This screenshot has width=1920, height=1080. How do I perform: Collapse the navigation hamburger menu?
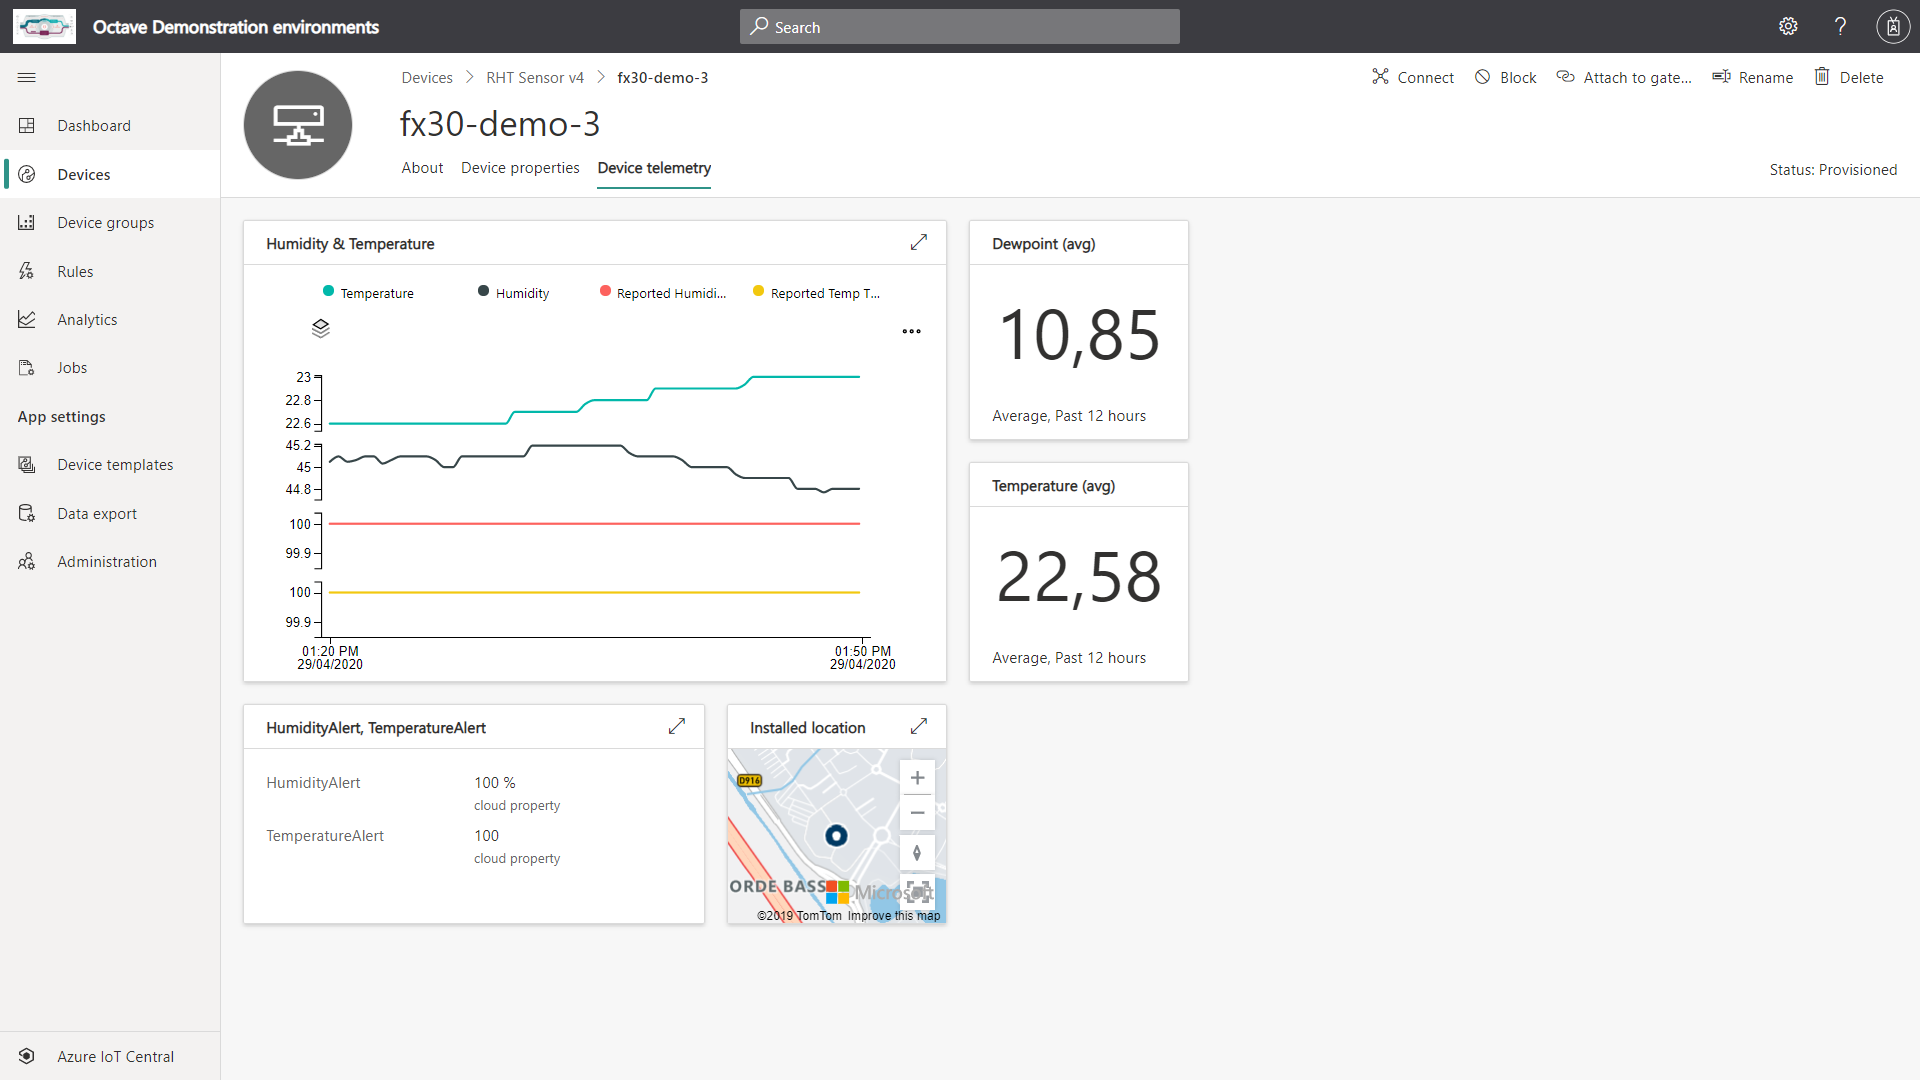click(27, 77)
